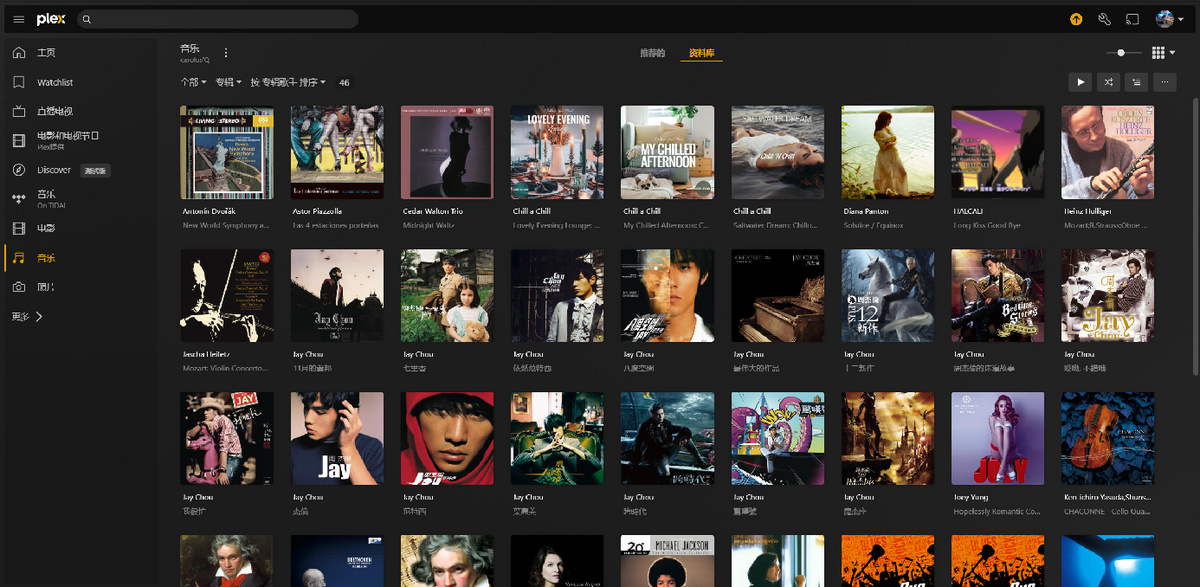Open Hopelessly Romantic album title

coord(996,511)
